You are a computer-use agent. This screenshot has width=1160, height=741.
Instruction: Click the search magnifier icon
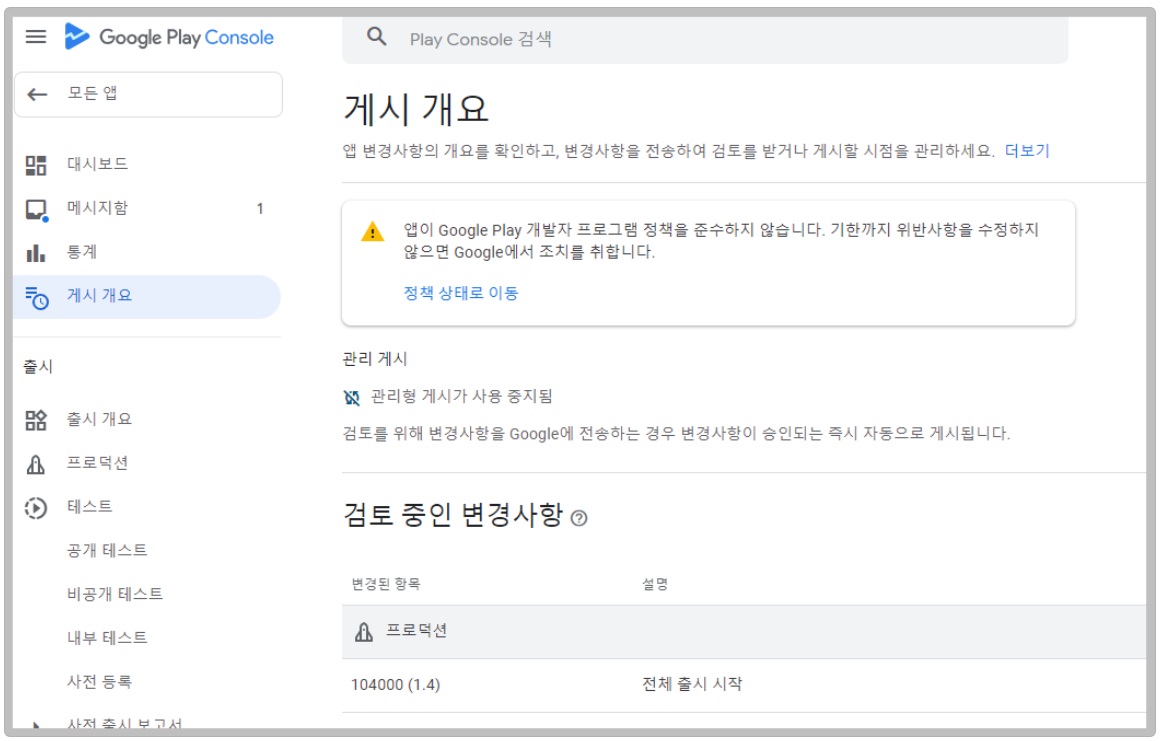377,36
